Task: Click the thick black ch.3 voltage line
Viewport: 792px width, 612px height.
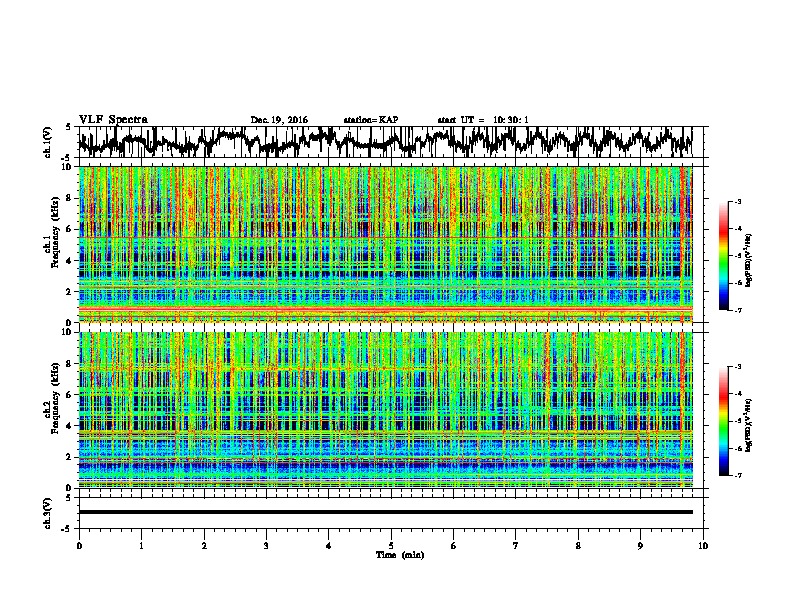Action: 386,512
